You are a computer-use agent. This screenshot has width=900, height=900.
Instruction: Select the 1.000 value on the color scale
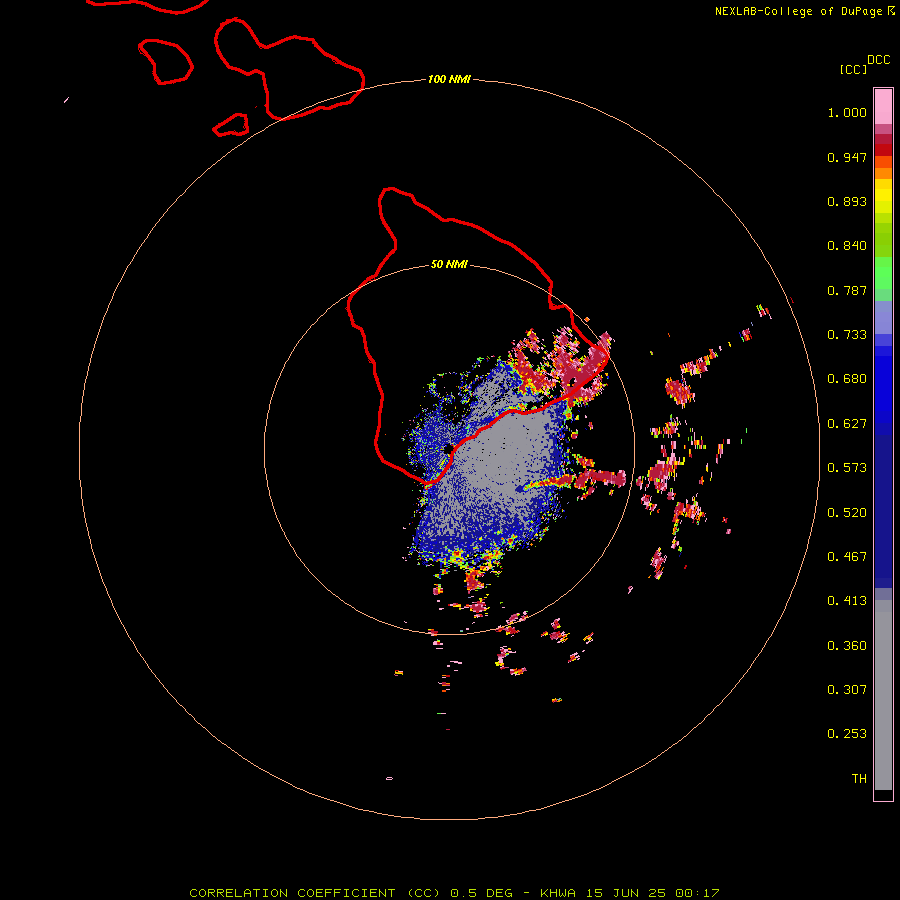(847, 112)
